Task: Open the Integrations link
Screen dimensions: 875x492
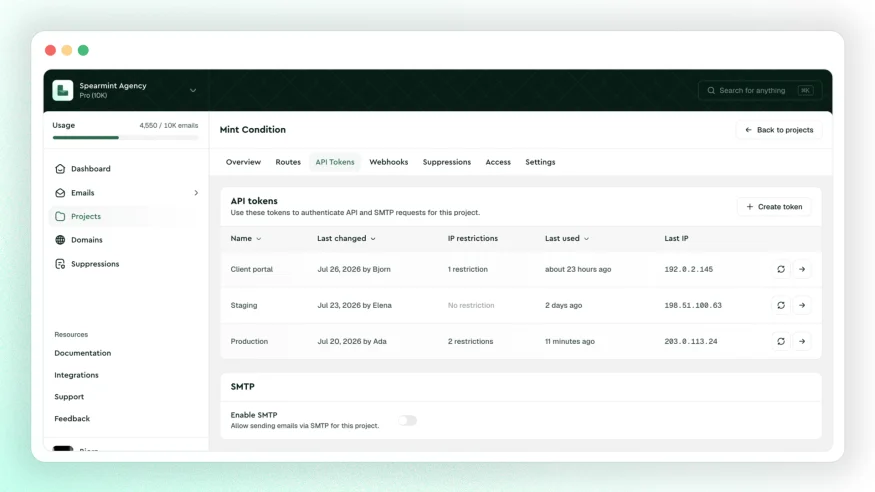Action: (x=76, y=375)
